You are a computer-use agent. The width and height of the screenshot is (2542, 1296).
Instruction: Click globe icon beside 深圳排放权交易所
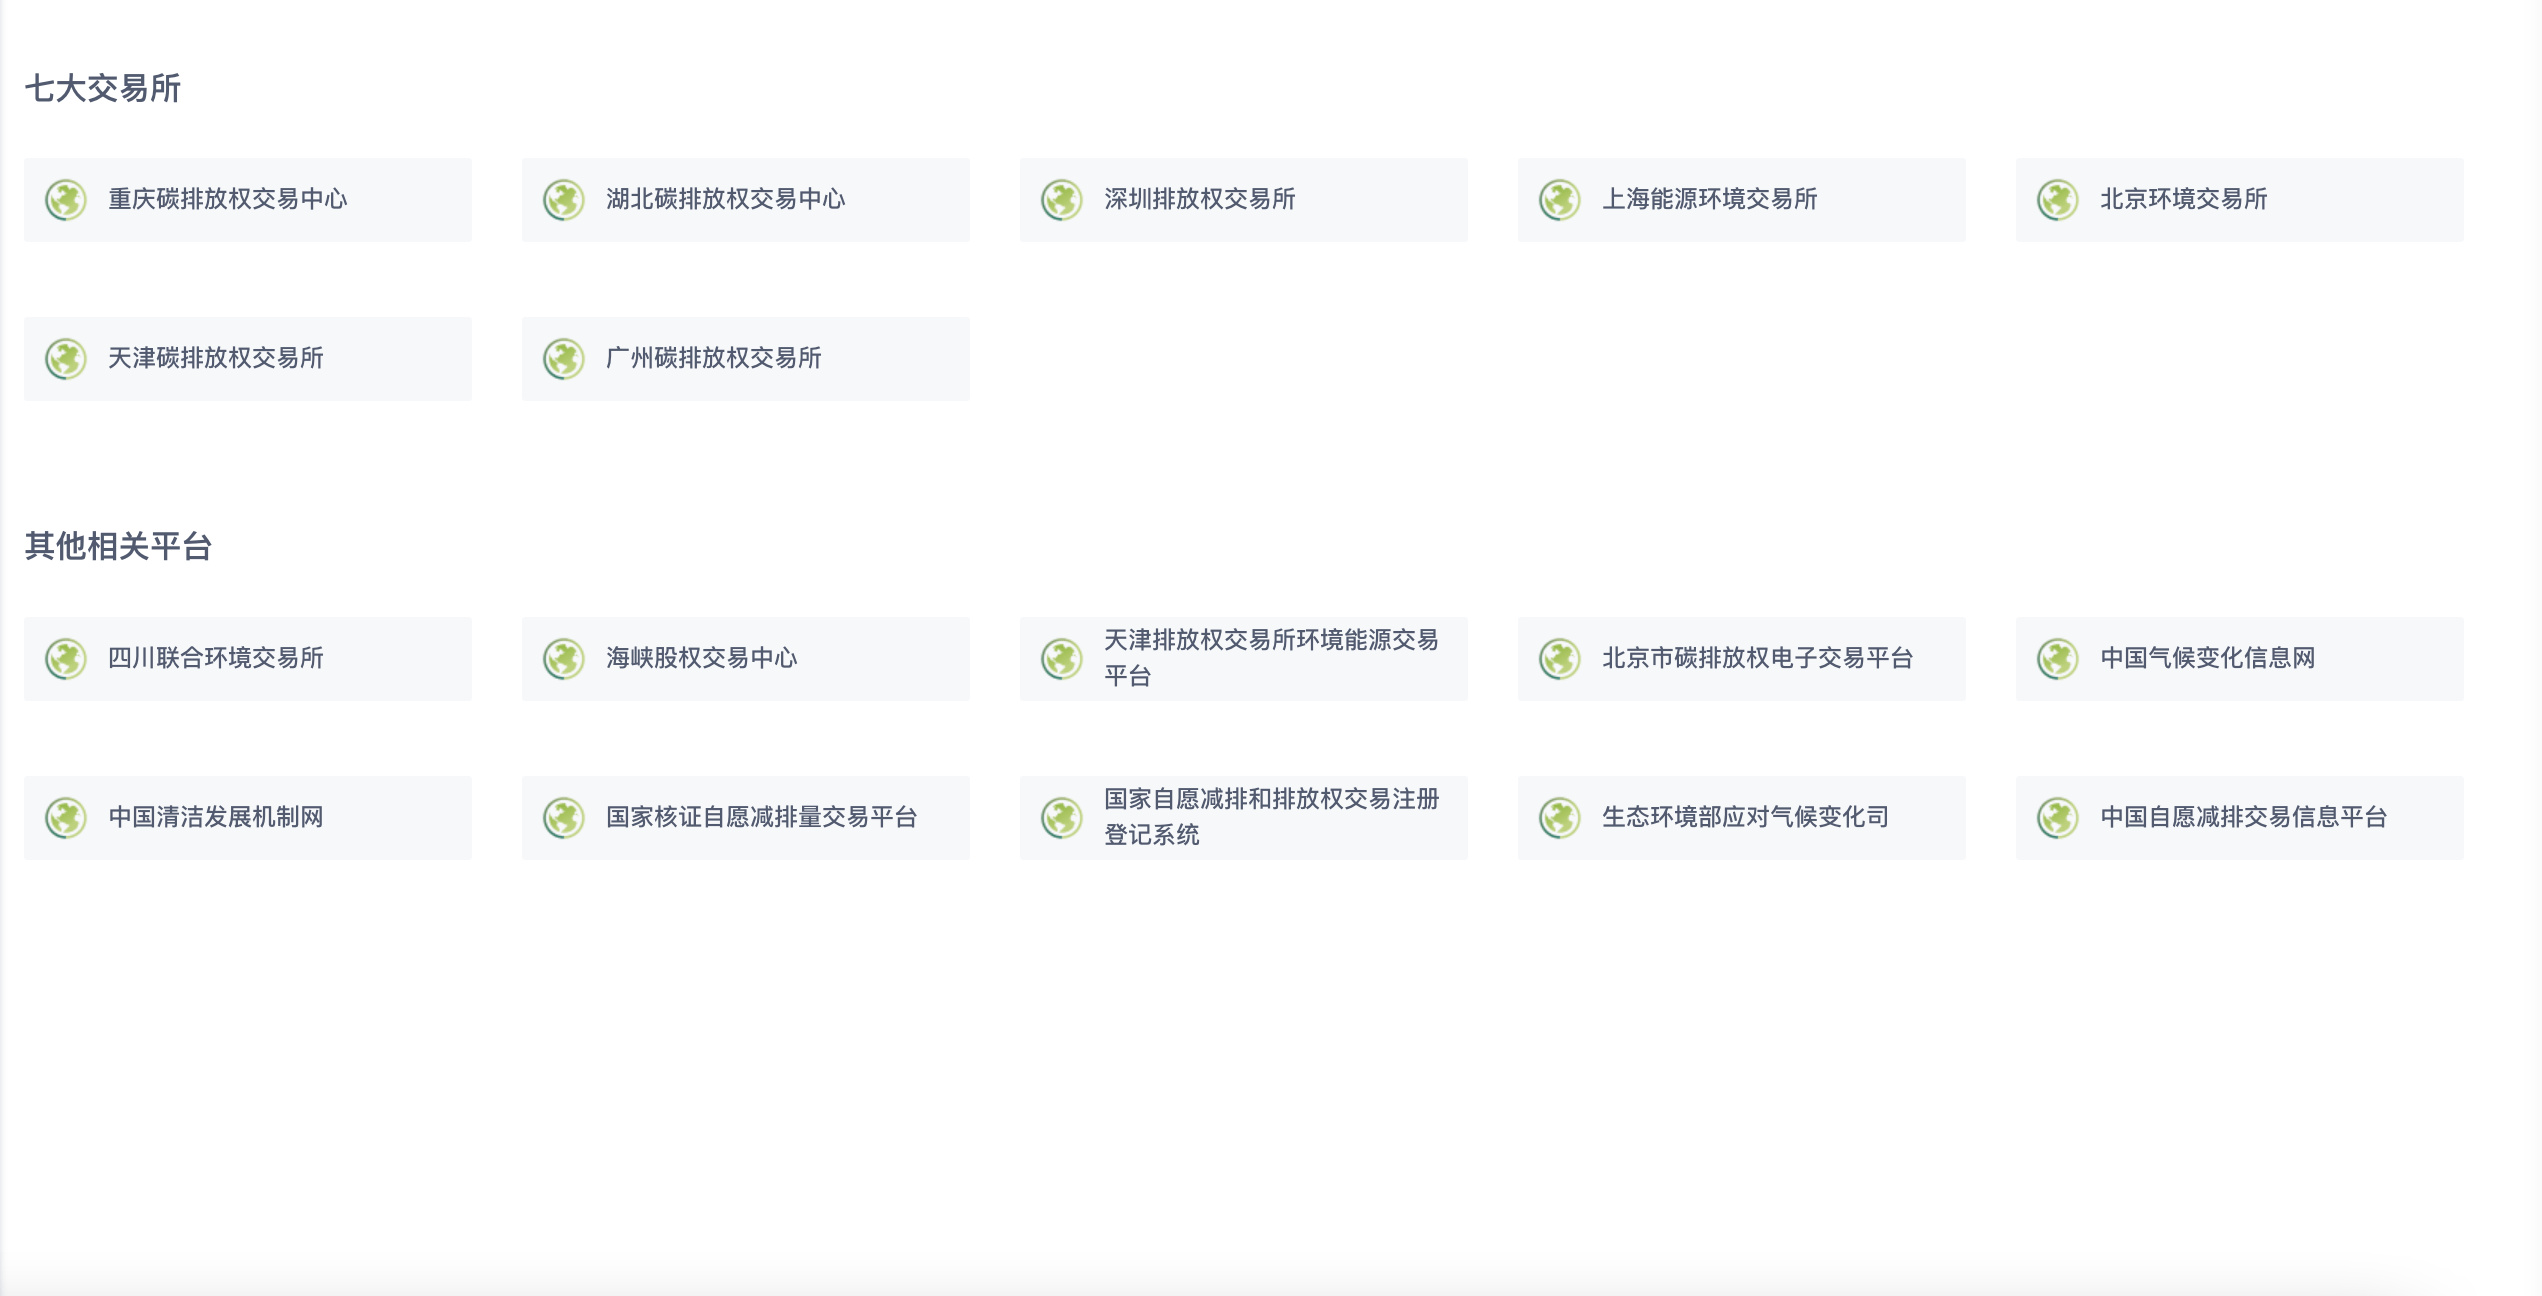(x=1062, y=200)
